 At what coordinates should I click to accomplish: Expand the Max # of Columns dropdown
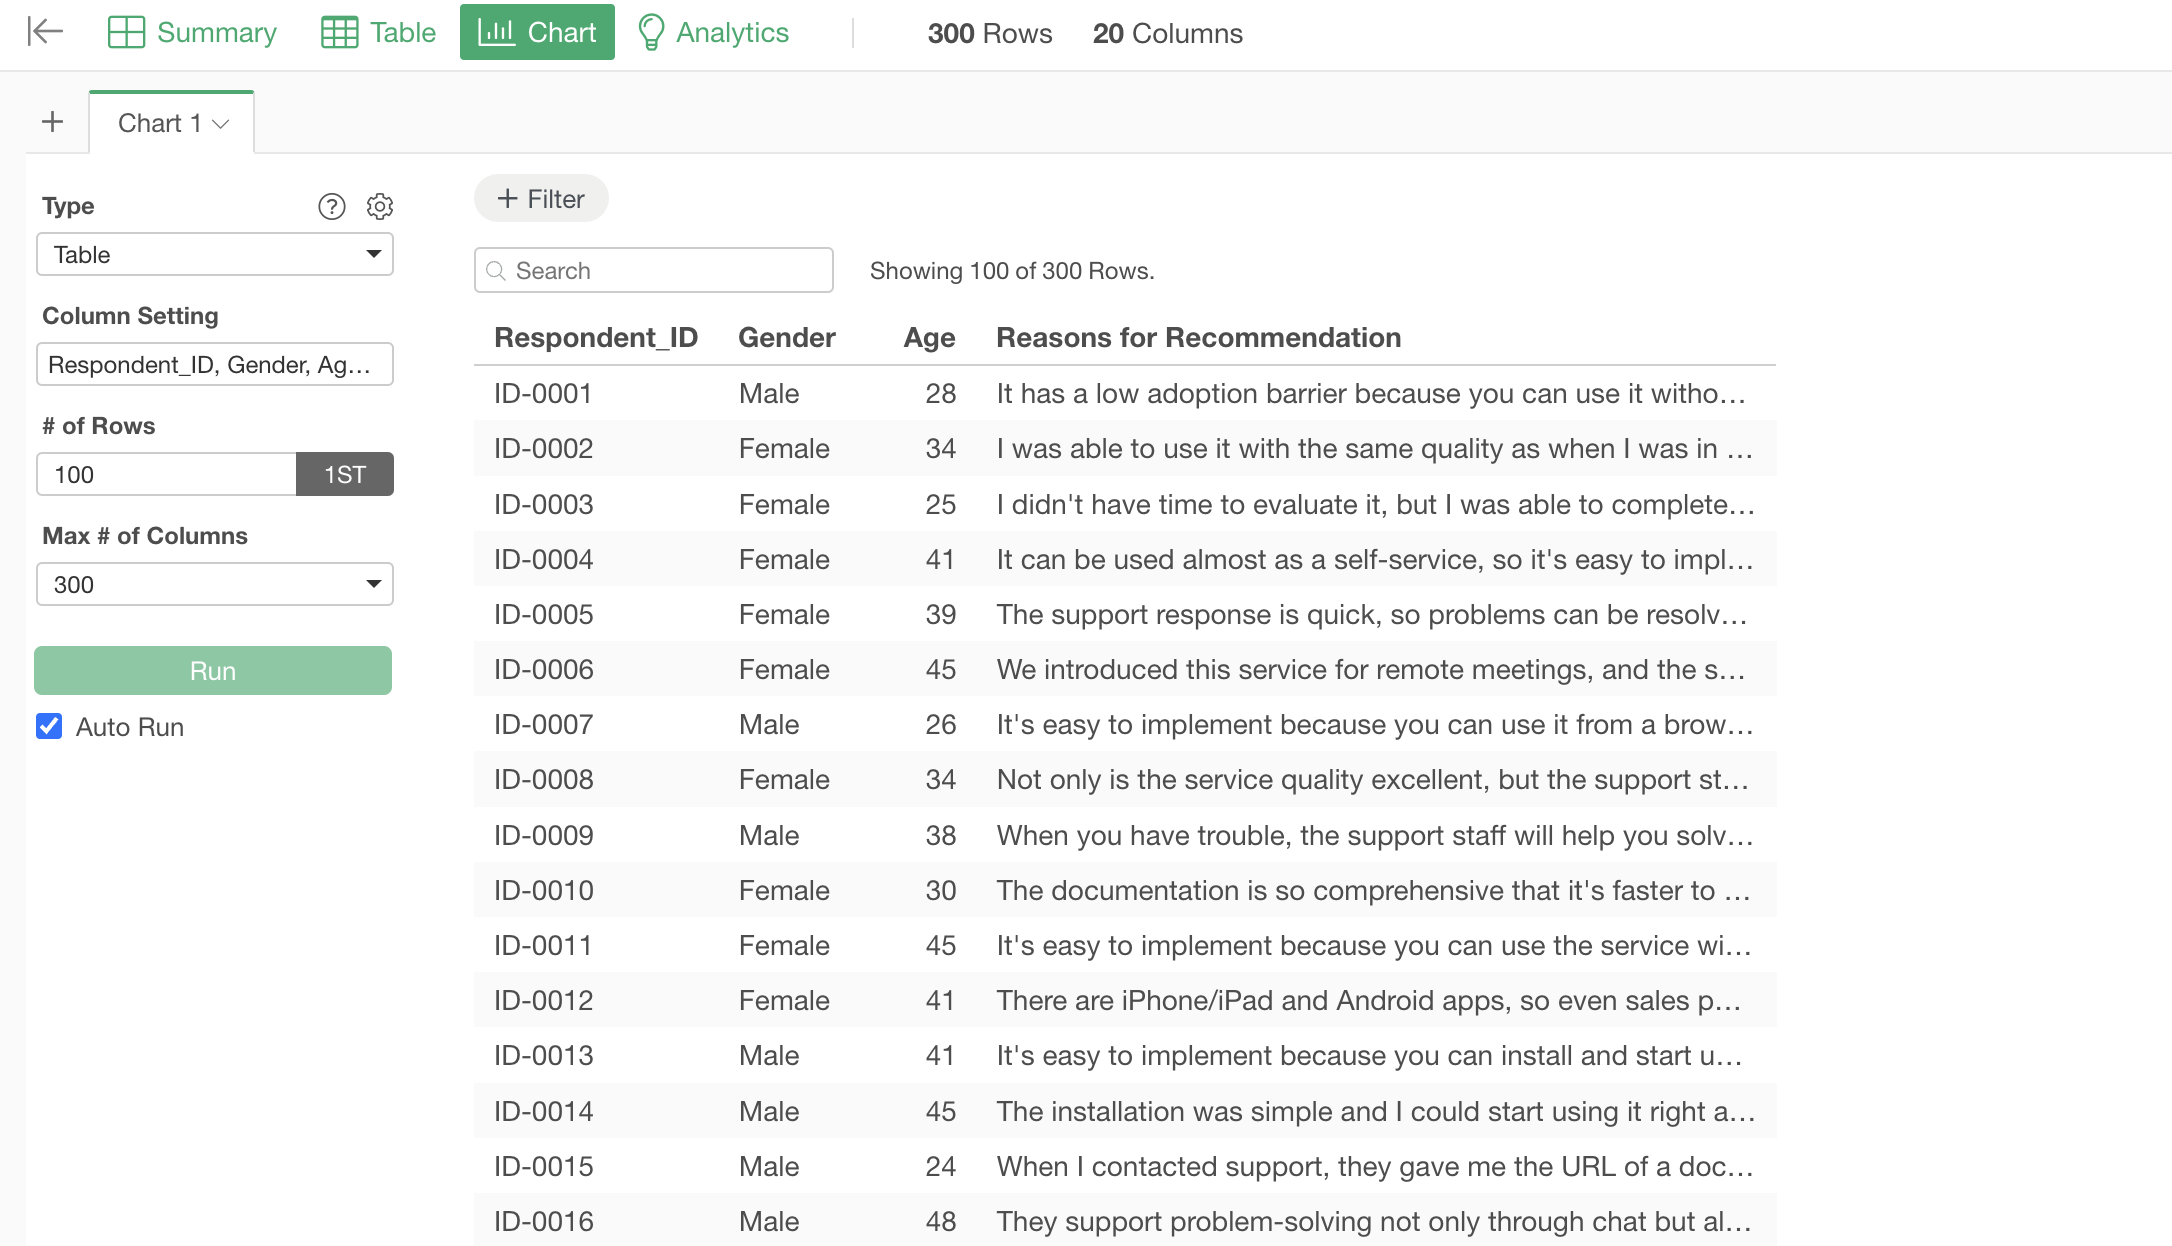[214, 584]
